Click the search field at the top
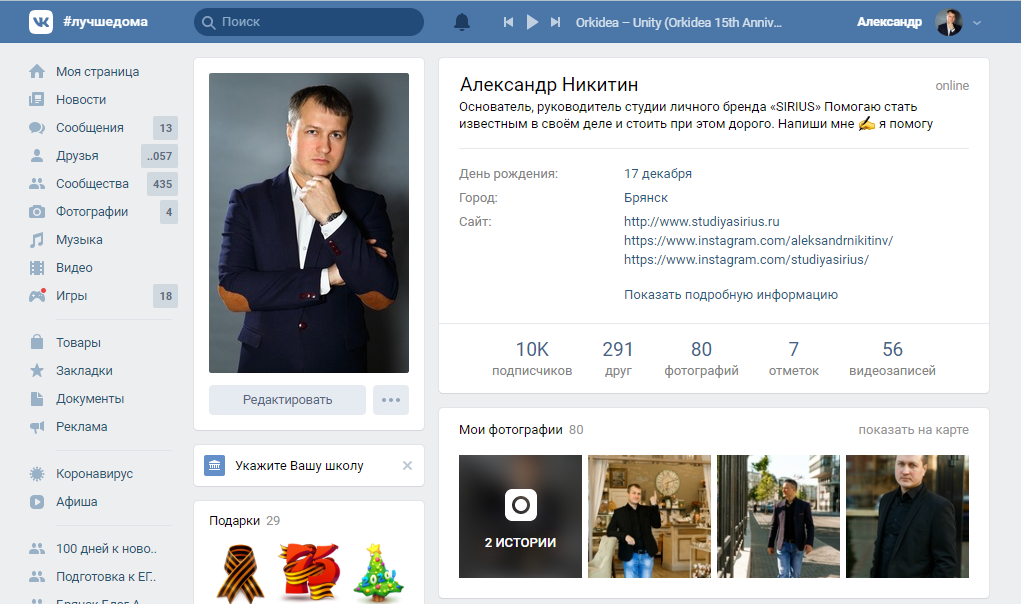1021x604 pixels. (x=308, y=20)
